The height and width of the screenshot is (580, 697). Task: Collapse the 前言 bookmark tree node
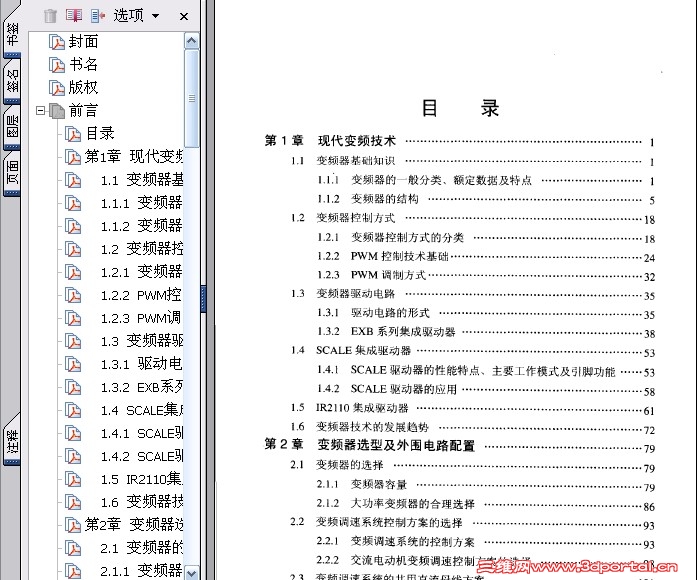pos(40,110)
